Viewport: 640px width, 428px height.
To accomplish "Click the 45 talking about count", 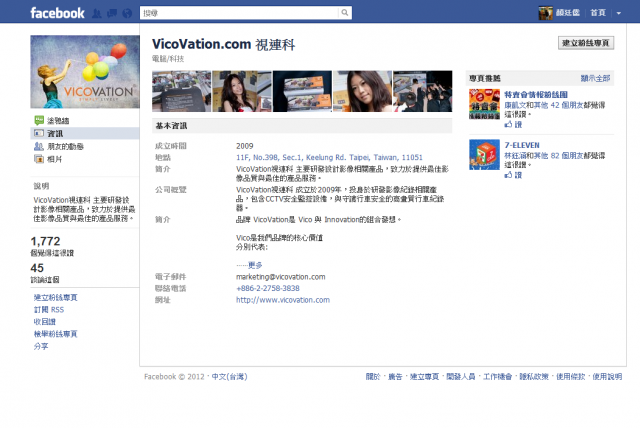I will pyautogui.click(x=37, y=268).
